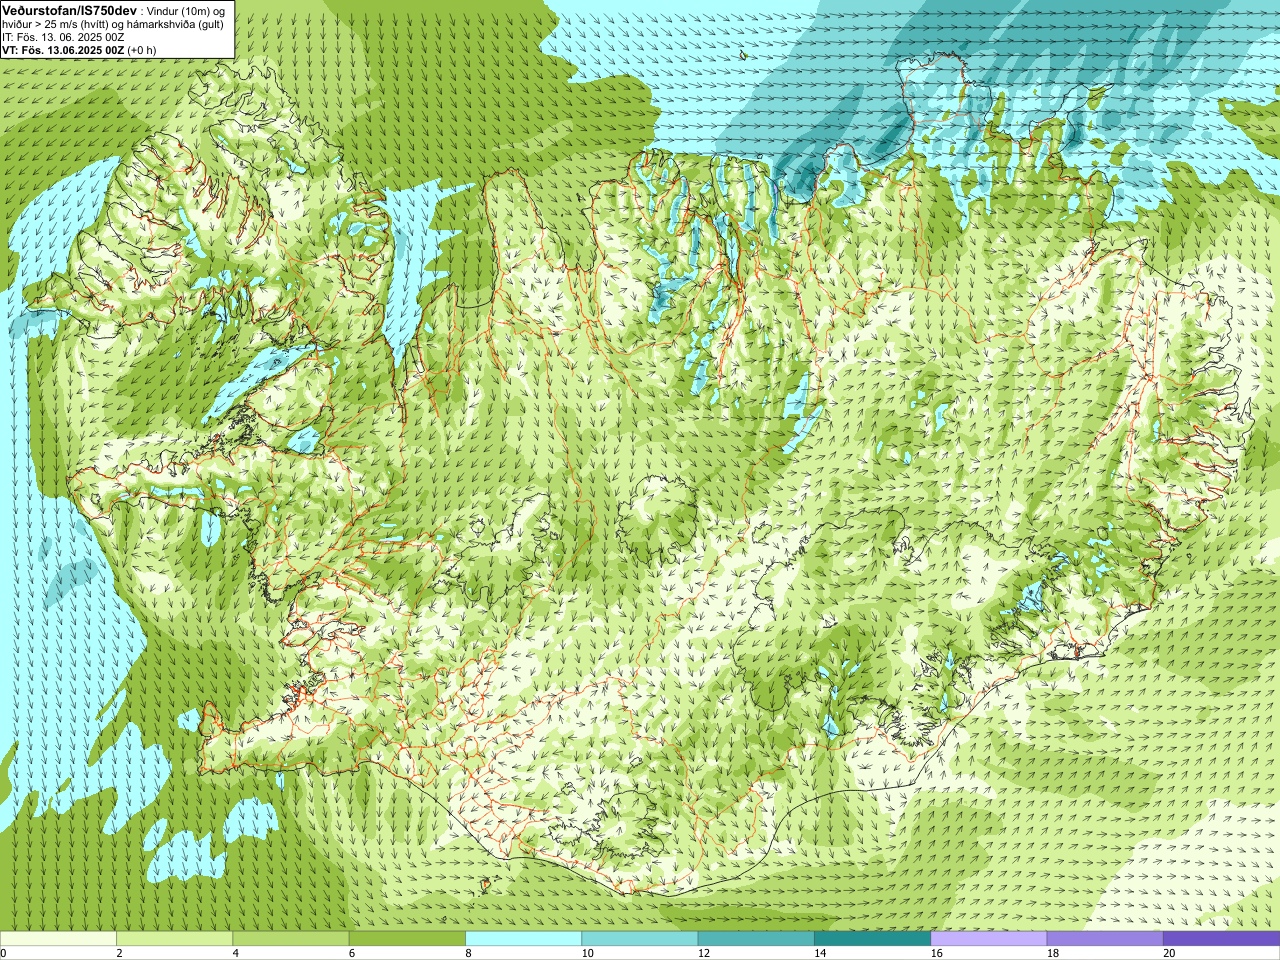Click the dark purple legend swatch above 20 m/s
The height and width of the screenshot is (960, 1280).
click(1222, 939)
